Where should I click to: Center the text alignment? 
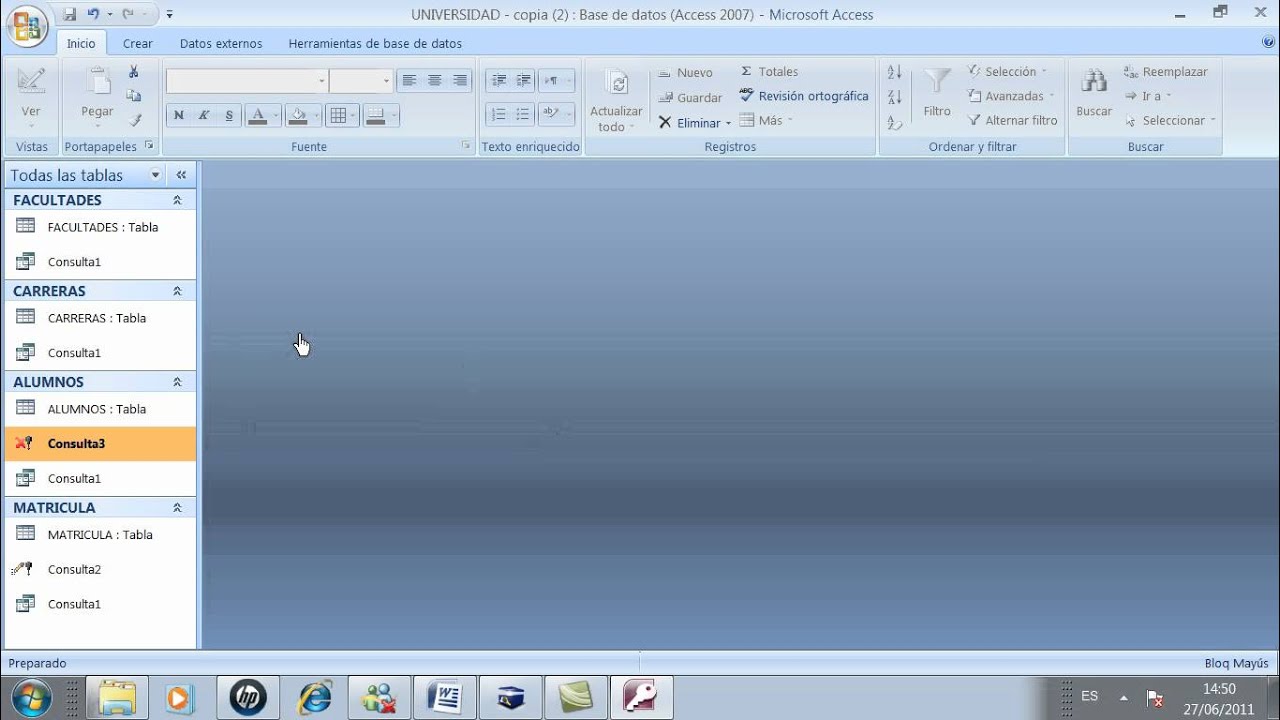[x=435, y=81]
